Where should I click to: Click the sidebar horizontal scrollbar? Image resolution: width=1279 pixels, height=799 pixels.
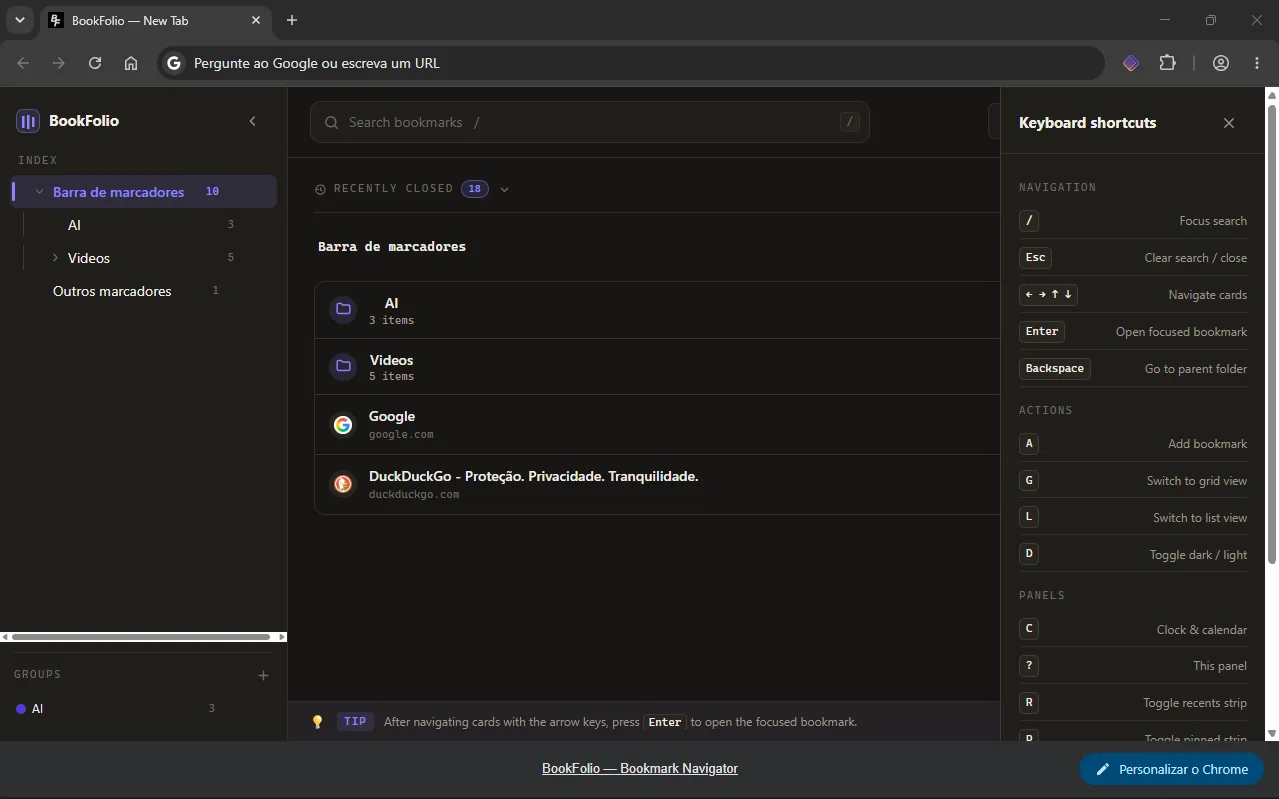[141, 637]
